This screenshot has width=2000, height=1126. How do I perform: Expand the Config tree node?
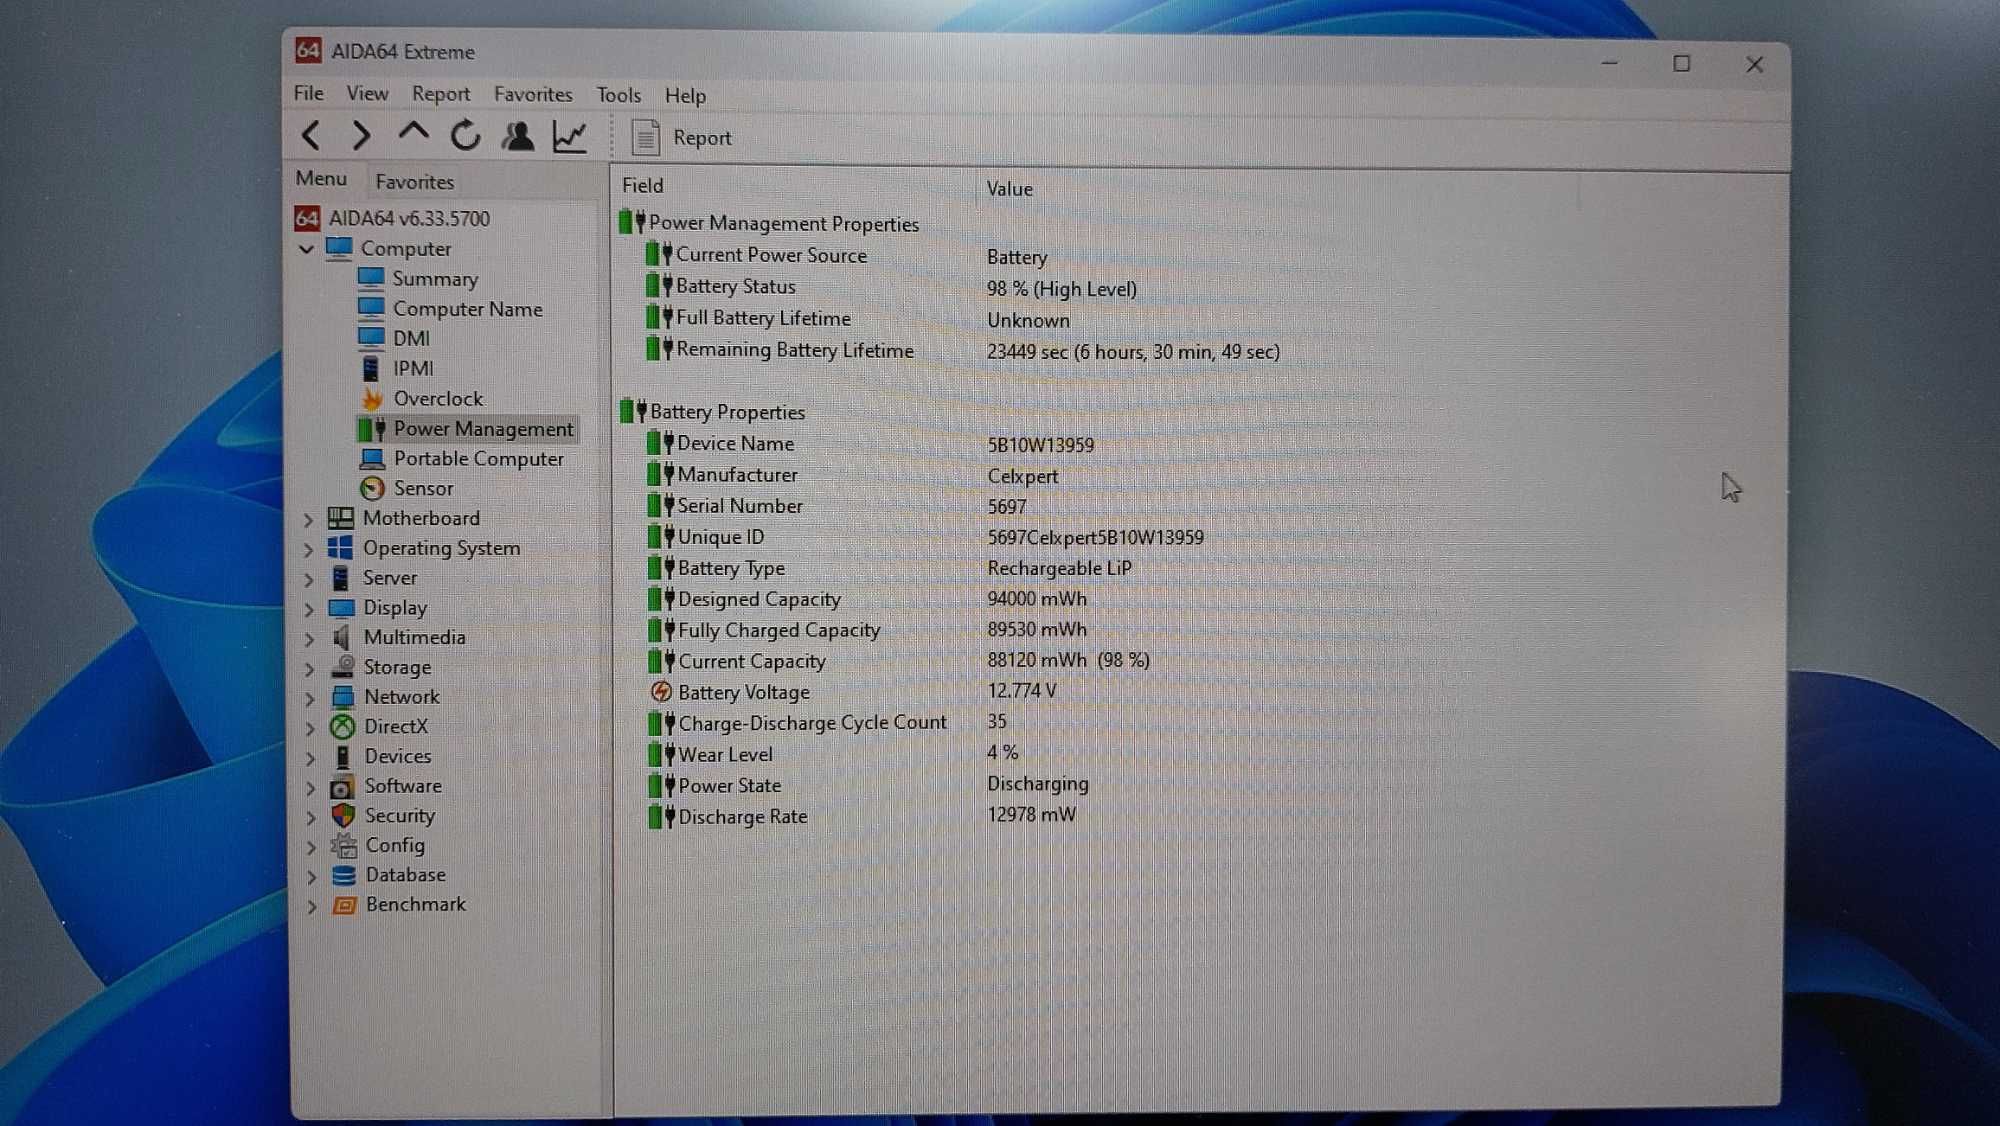[311, 847]
